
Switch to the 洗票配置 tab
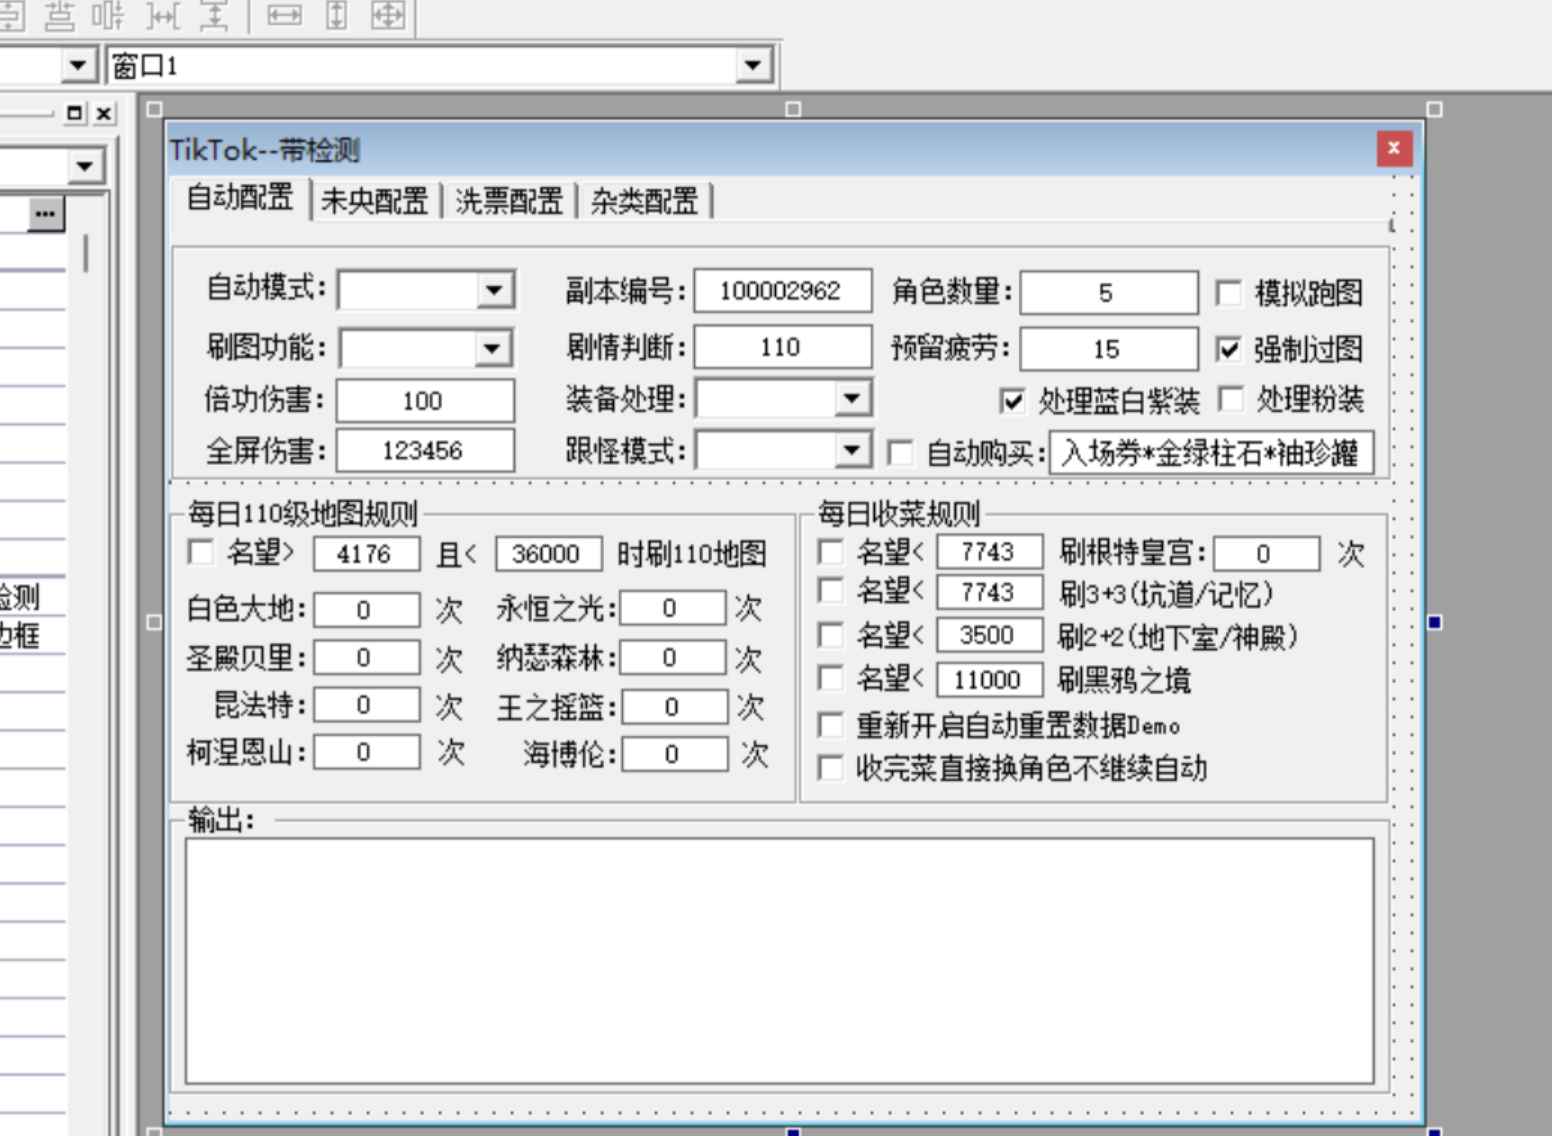point(509,201)
